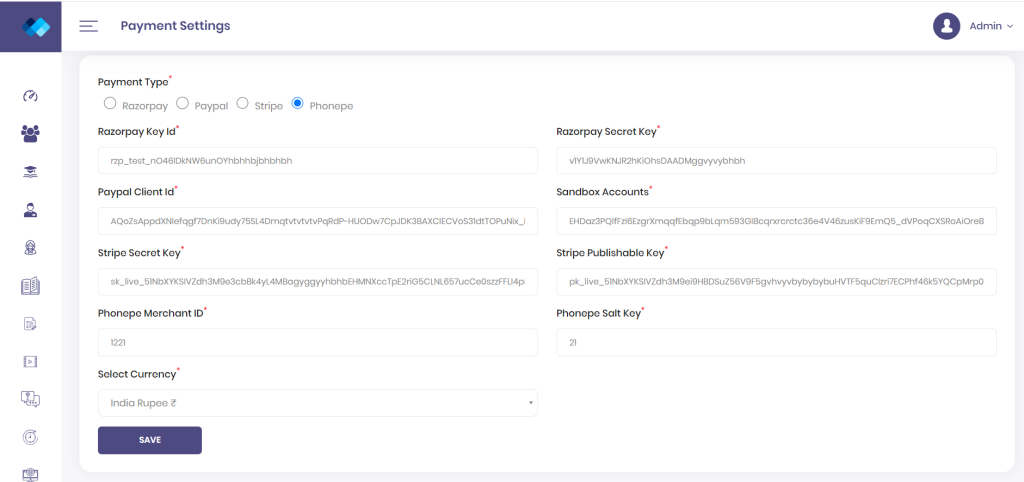Open the Admin account dropdown
Image resolution: width=1024 pixels, height=482 pixels.
point(991,26)
